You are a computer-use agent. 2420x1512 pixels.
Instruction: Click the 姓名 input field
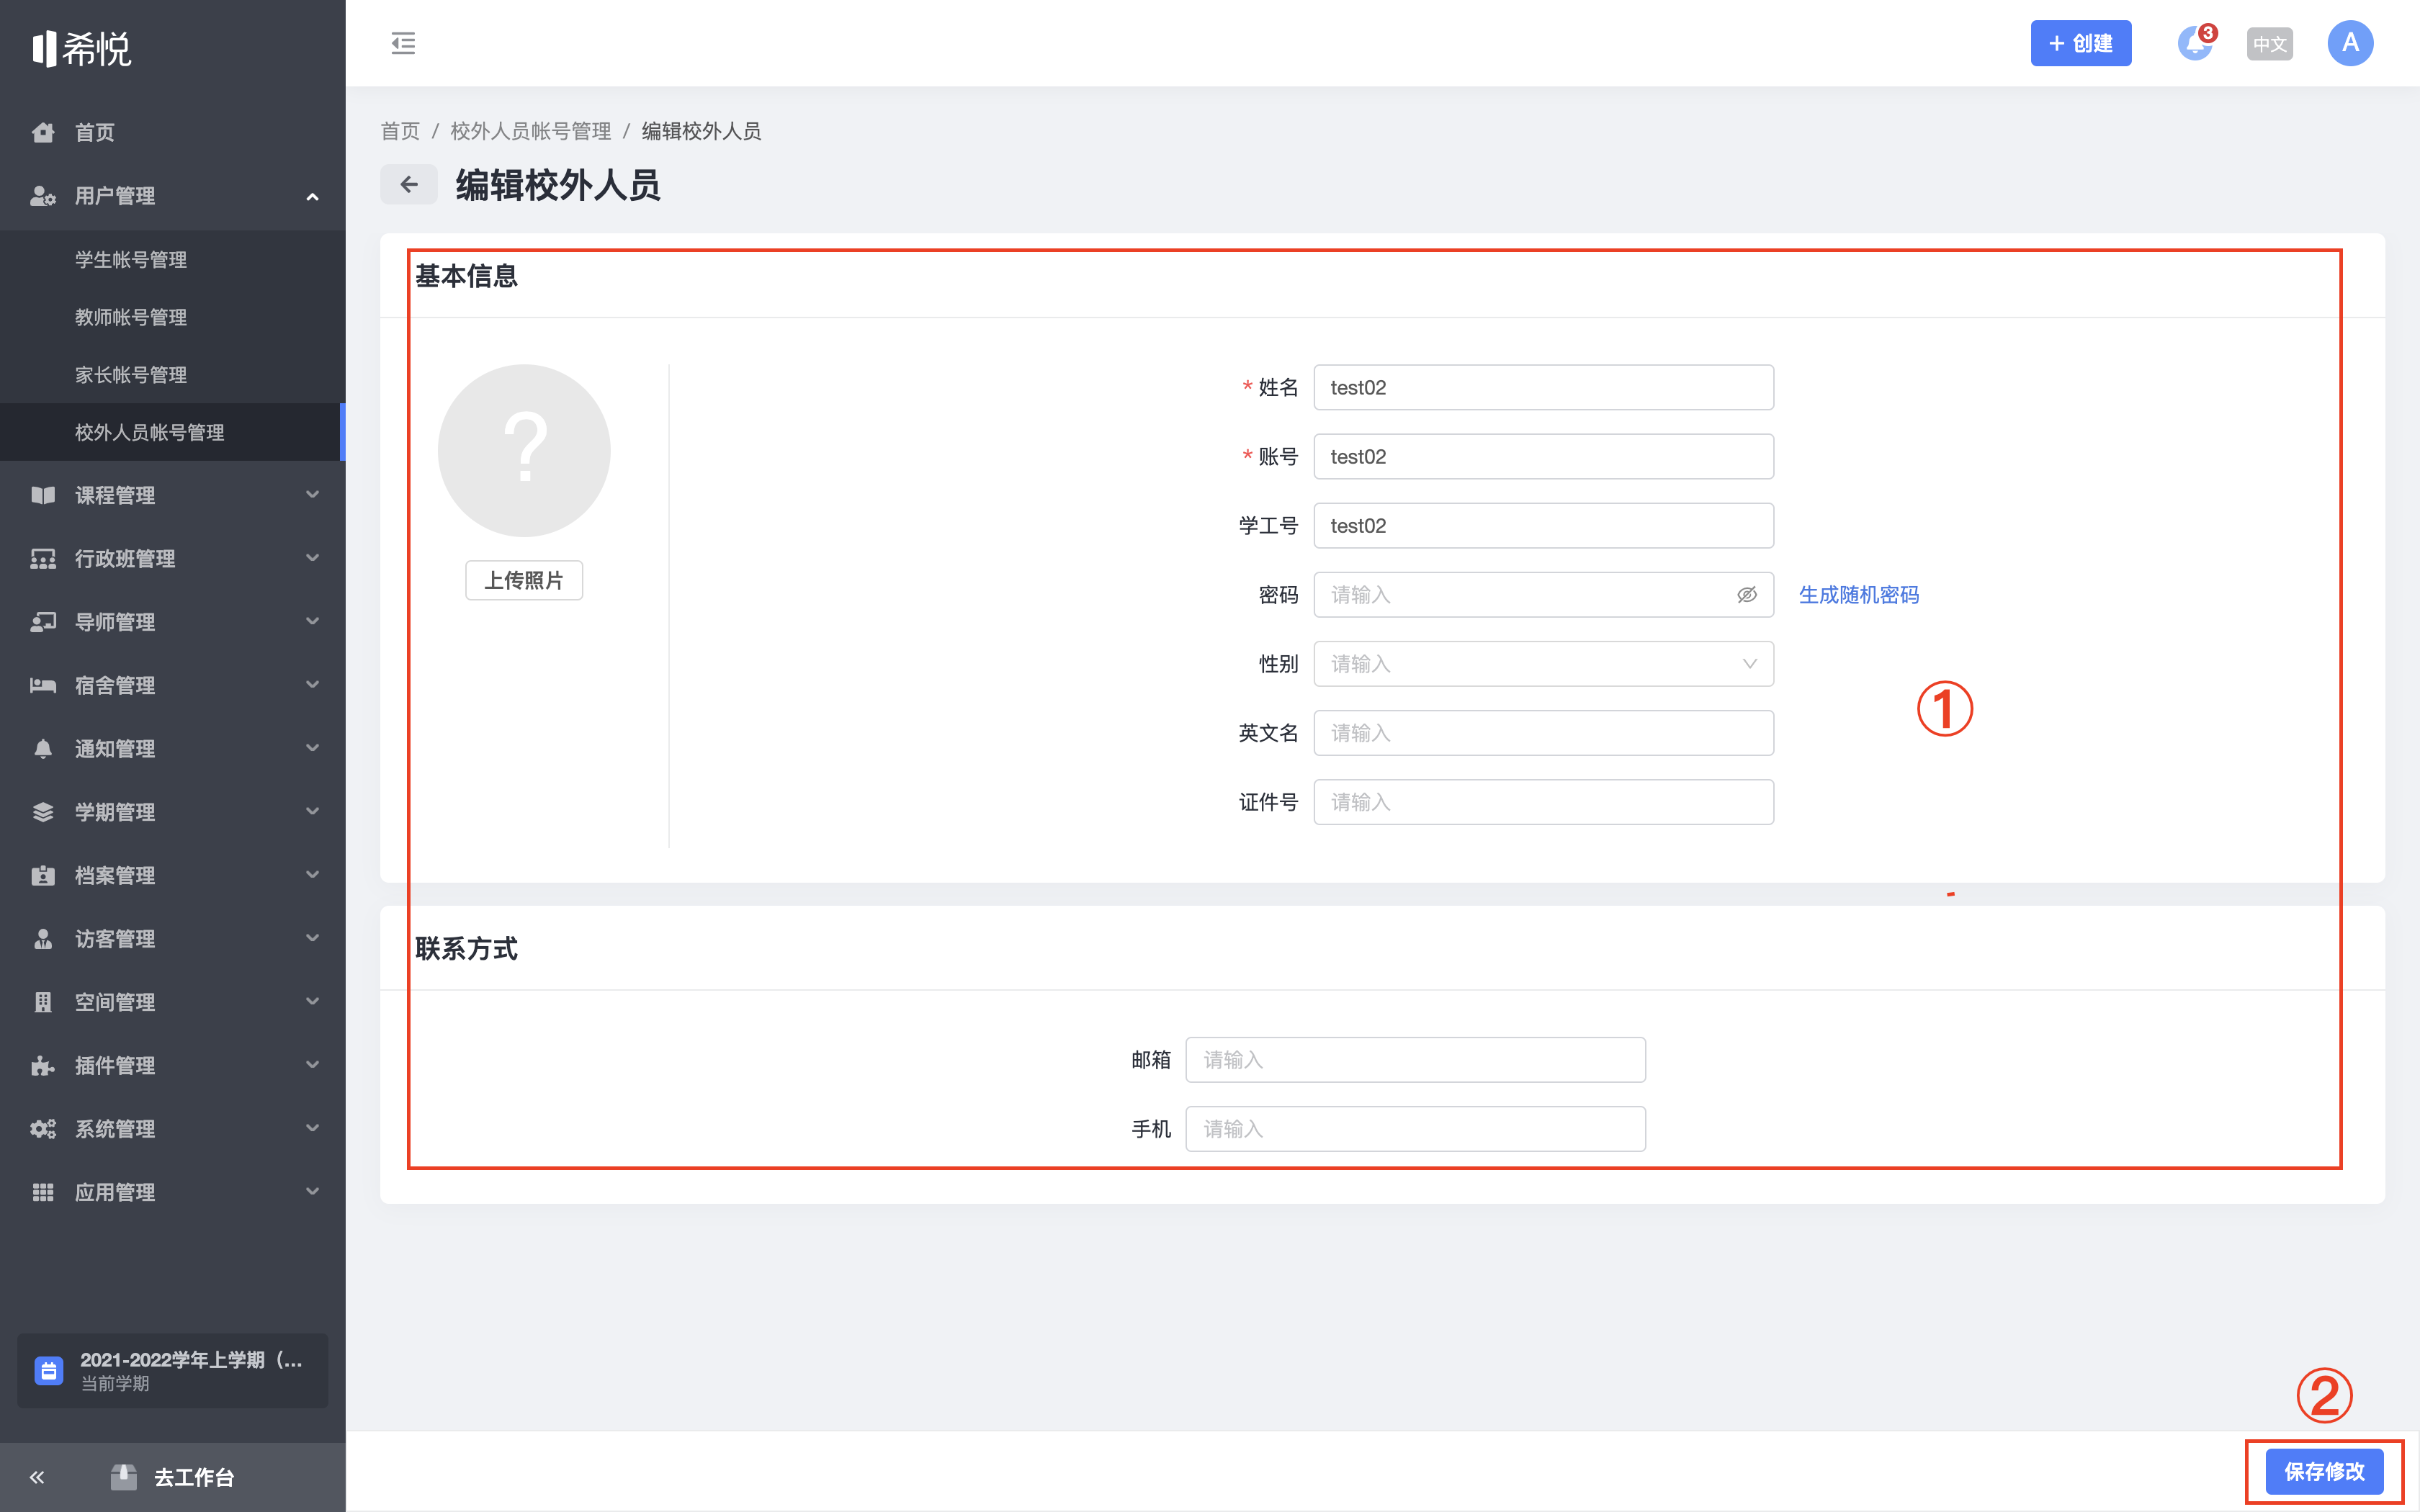click(x=1543, y=387)
